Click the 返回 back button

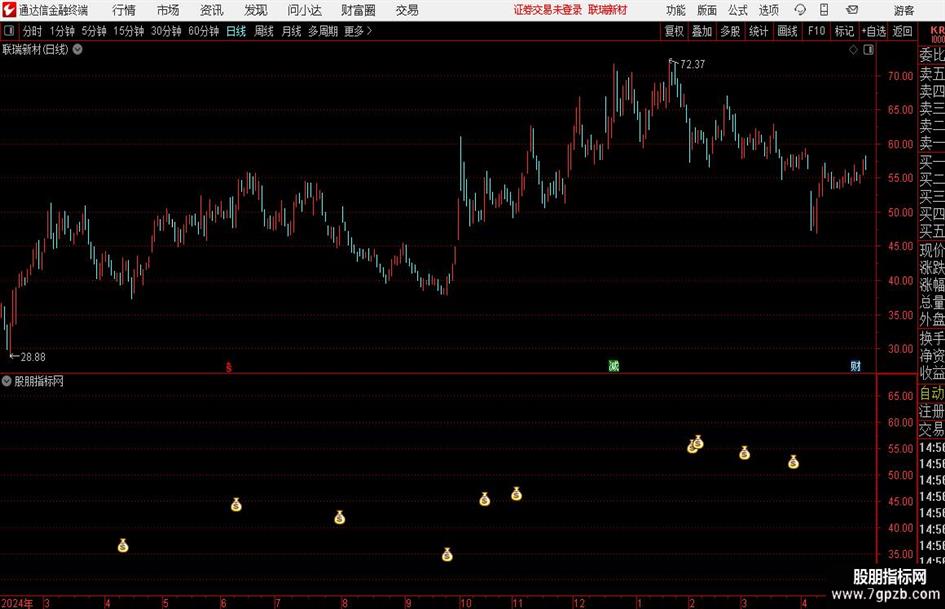click(x=902, y=31)
